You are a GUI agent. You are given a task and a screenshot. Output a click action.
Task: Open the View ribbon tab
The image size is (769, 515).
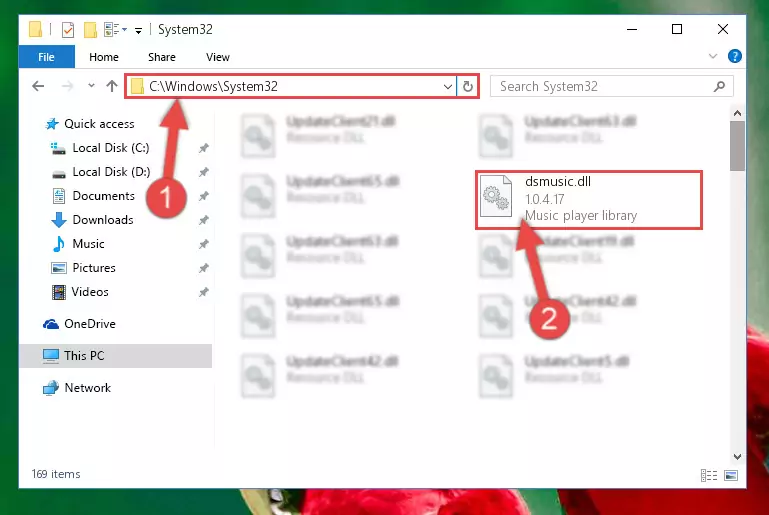tap(218, 57)
